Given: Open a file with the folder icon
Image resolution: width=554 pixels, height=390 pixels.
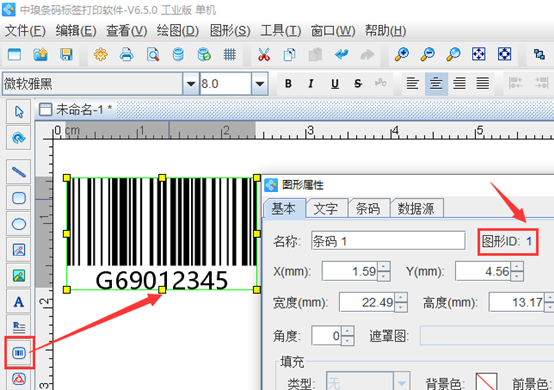Looking at the screenshot, I should click(40, 54).
